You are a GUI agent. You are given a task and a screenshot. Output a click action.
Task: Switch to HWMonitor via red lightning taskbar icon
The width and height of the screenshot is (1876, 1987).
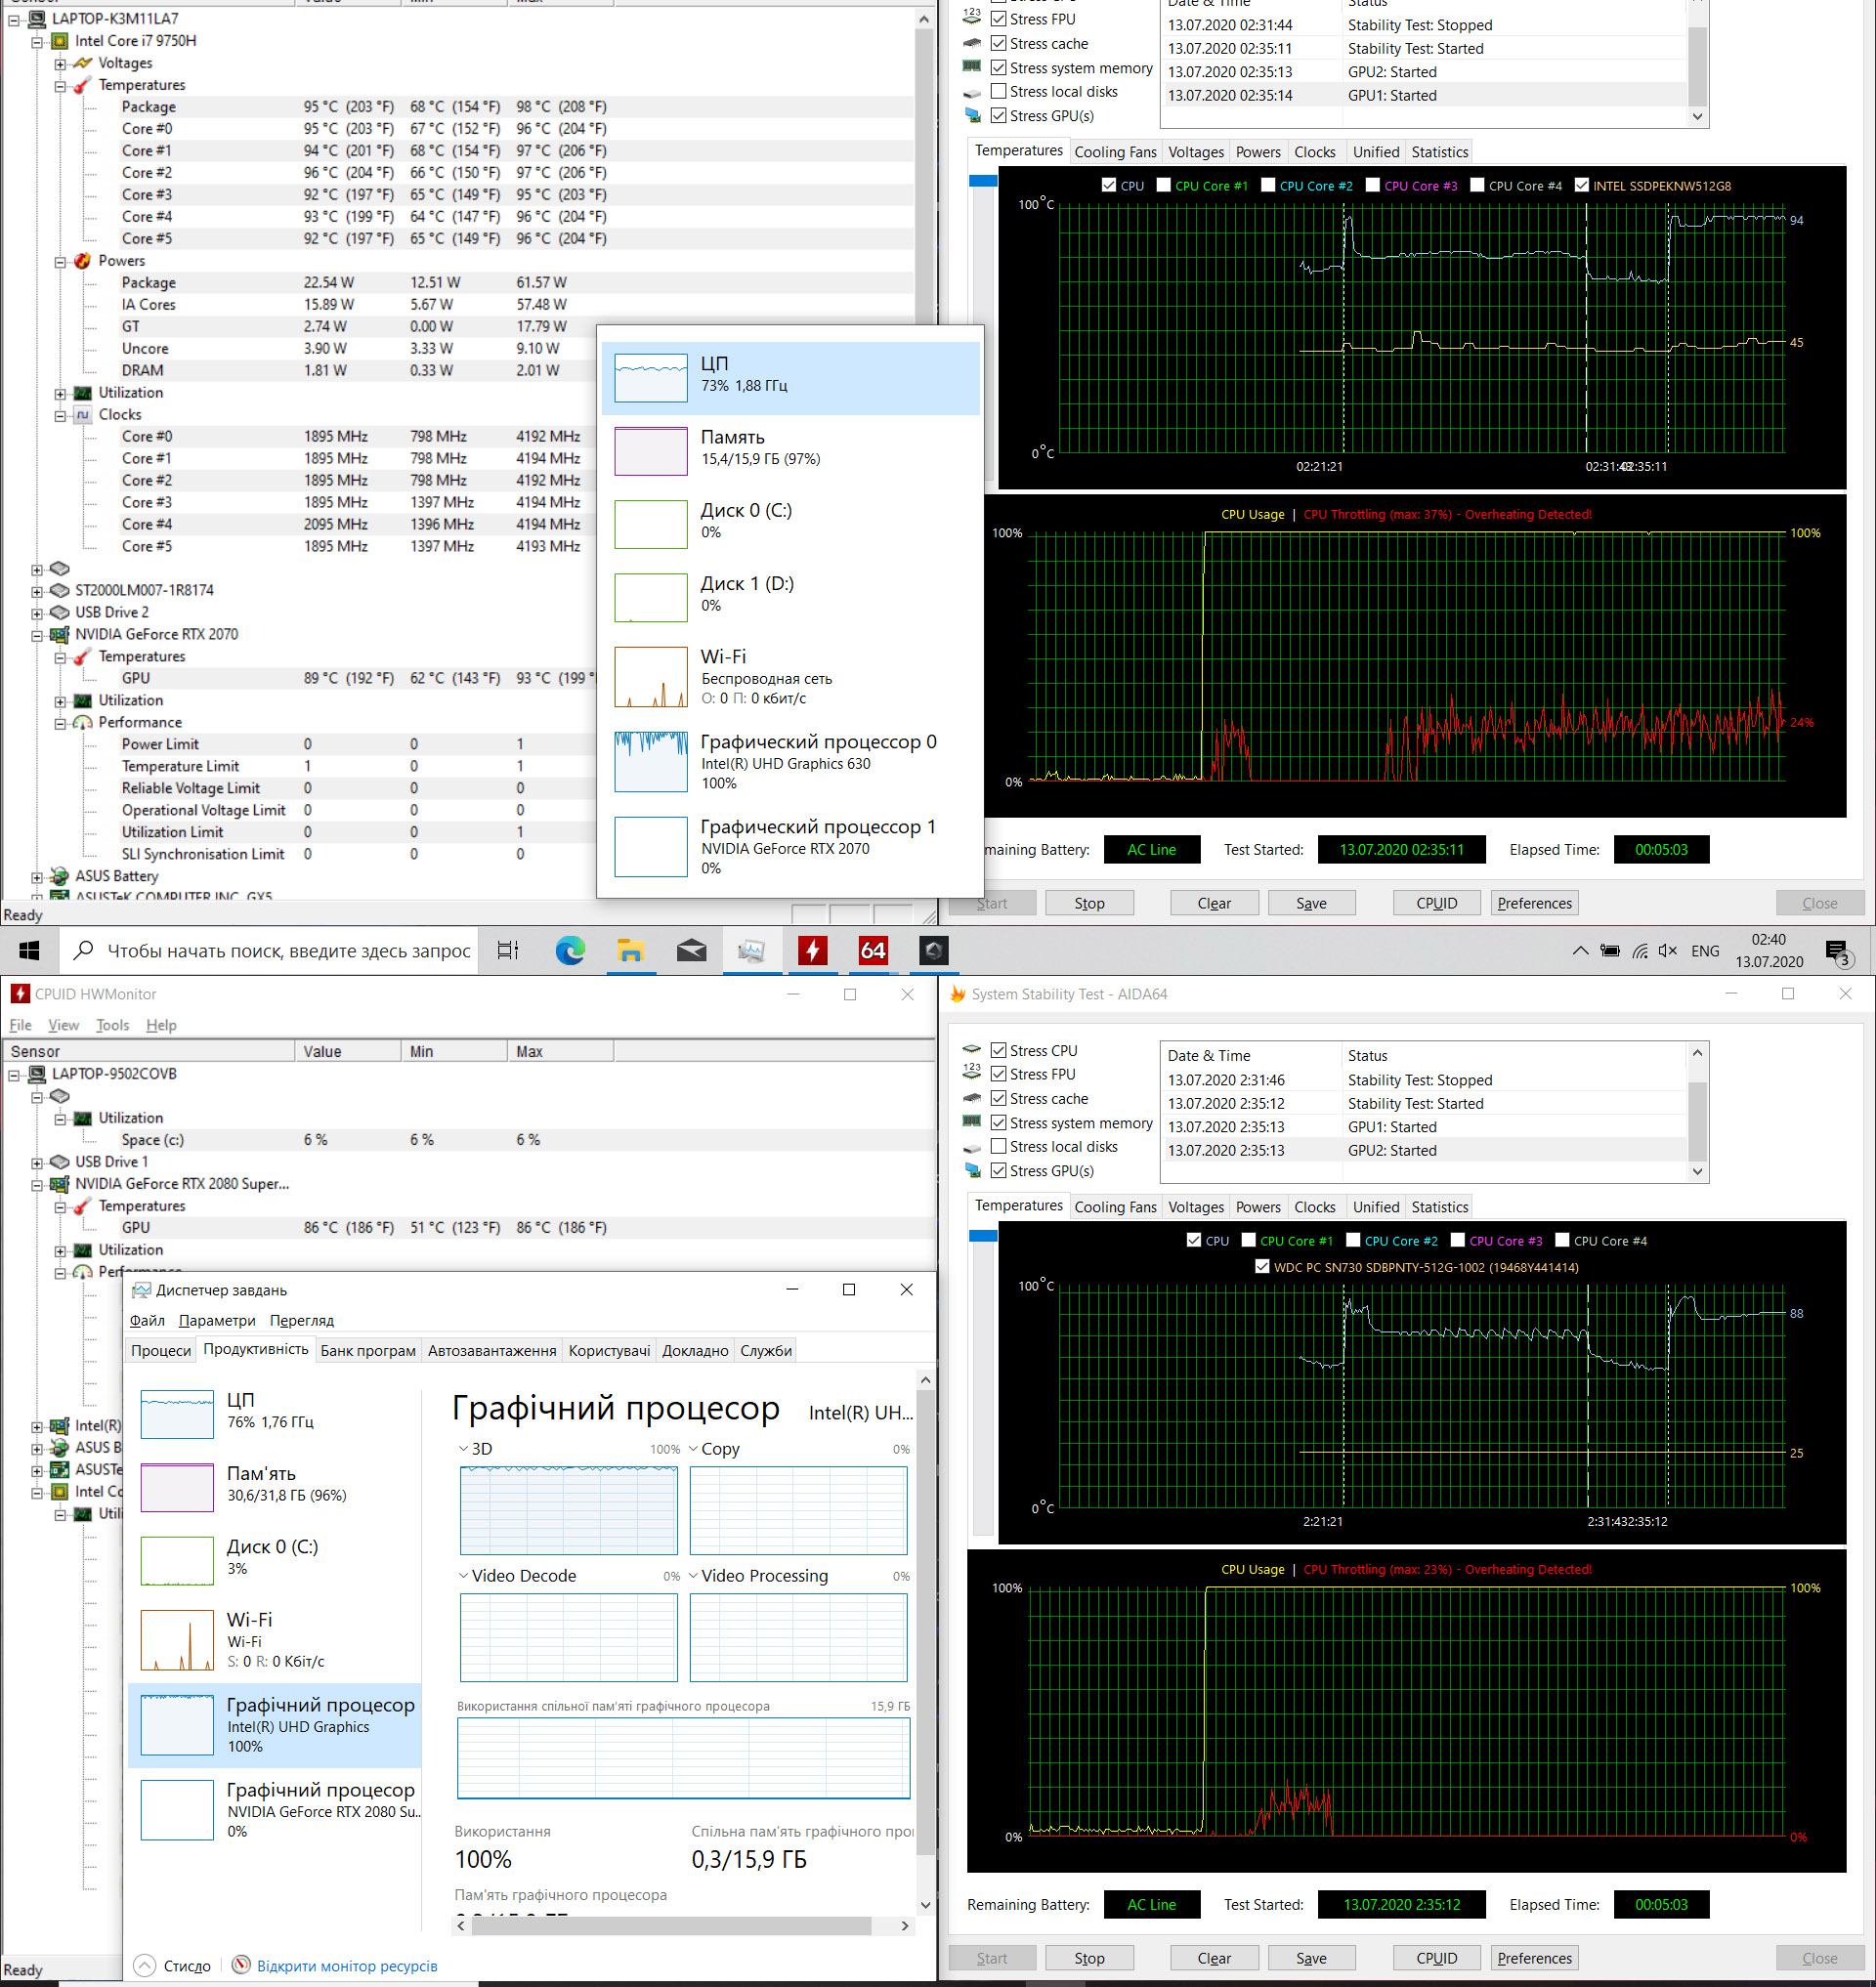(x=813, y=950)
